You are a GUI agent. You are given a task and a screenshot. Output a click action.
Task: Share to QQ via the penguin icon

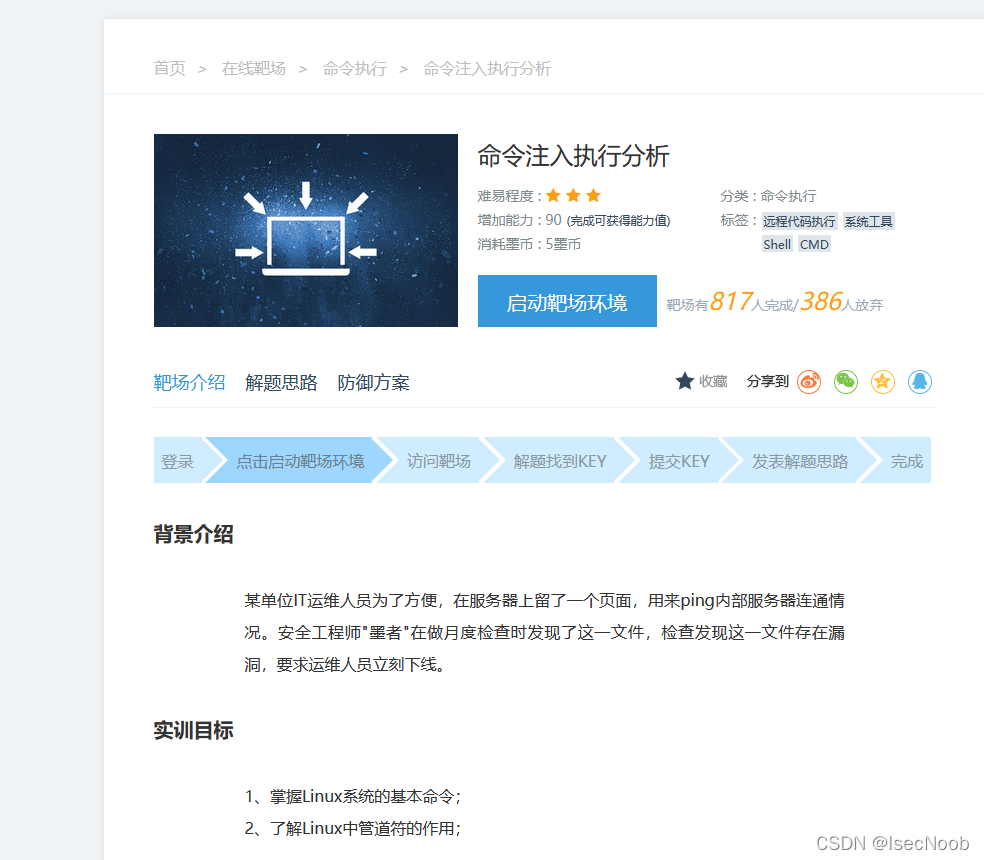coord(919,382)
